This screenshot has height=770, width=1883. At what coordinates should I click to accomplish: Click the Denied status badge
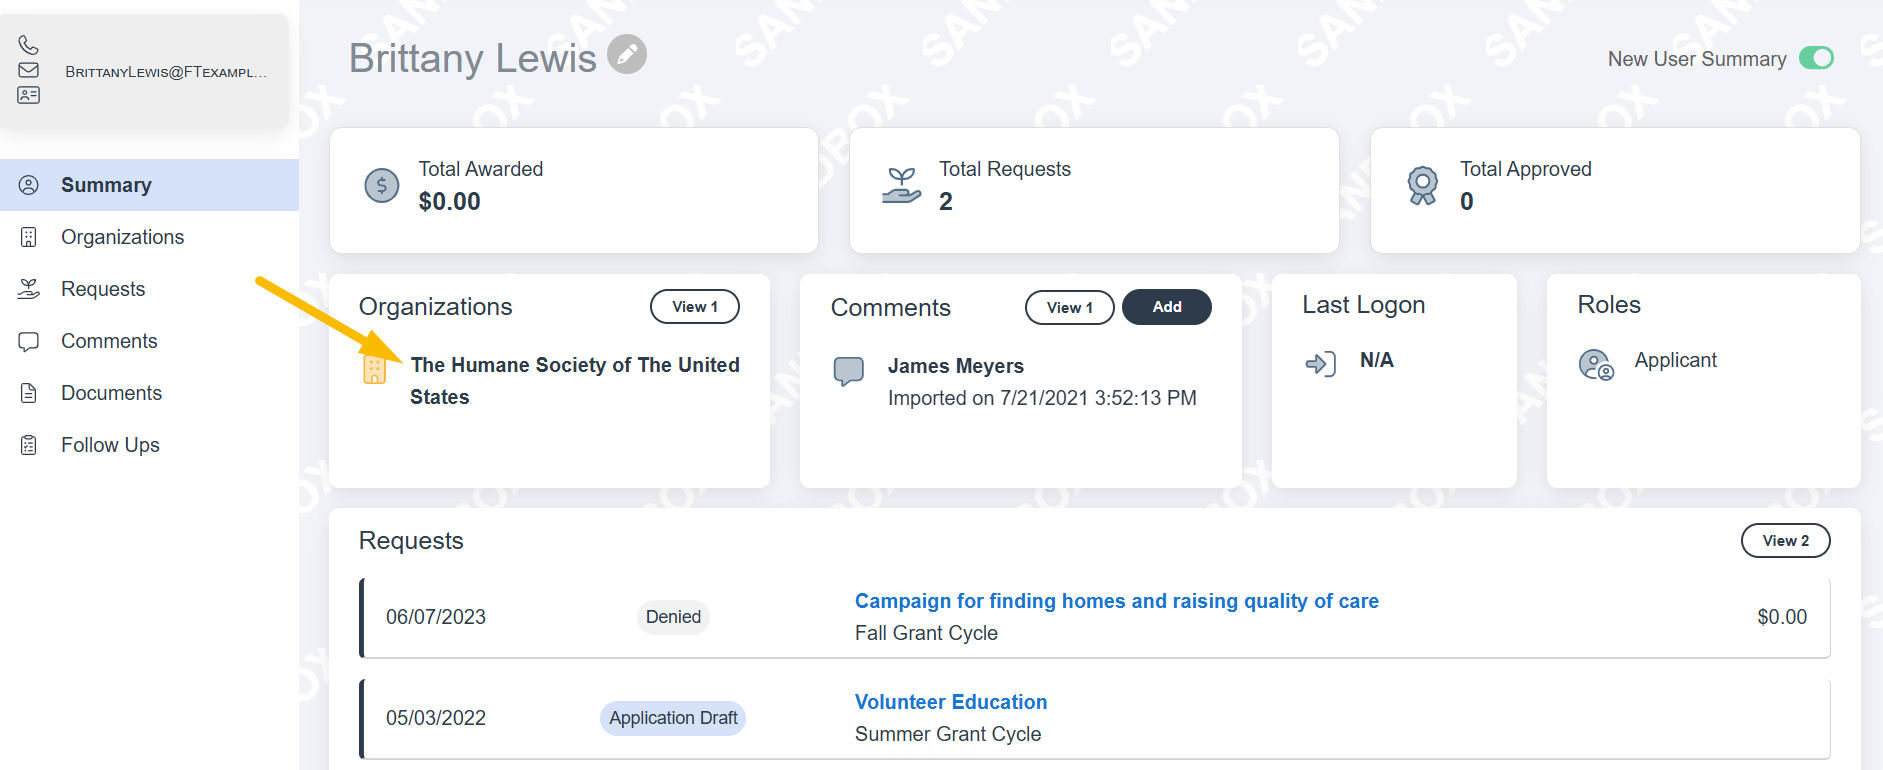673,617
